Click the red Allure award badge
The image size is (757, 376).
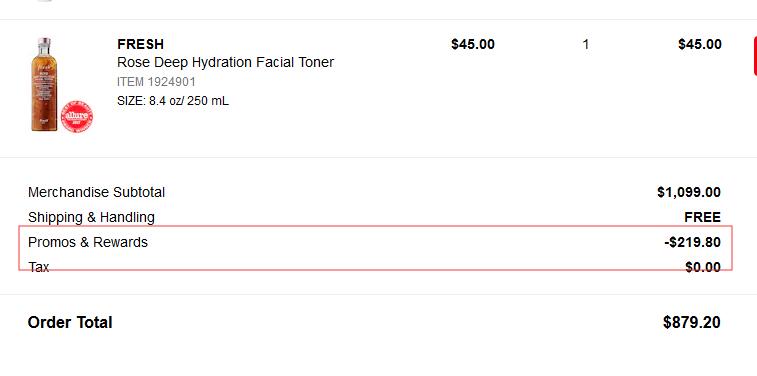[x=77, y=116]
